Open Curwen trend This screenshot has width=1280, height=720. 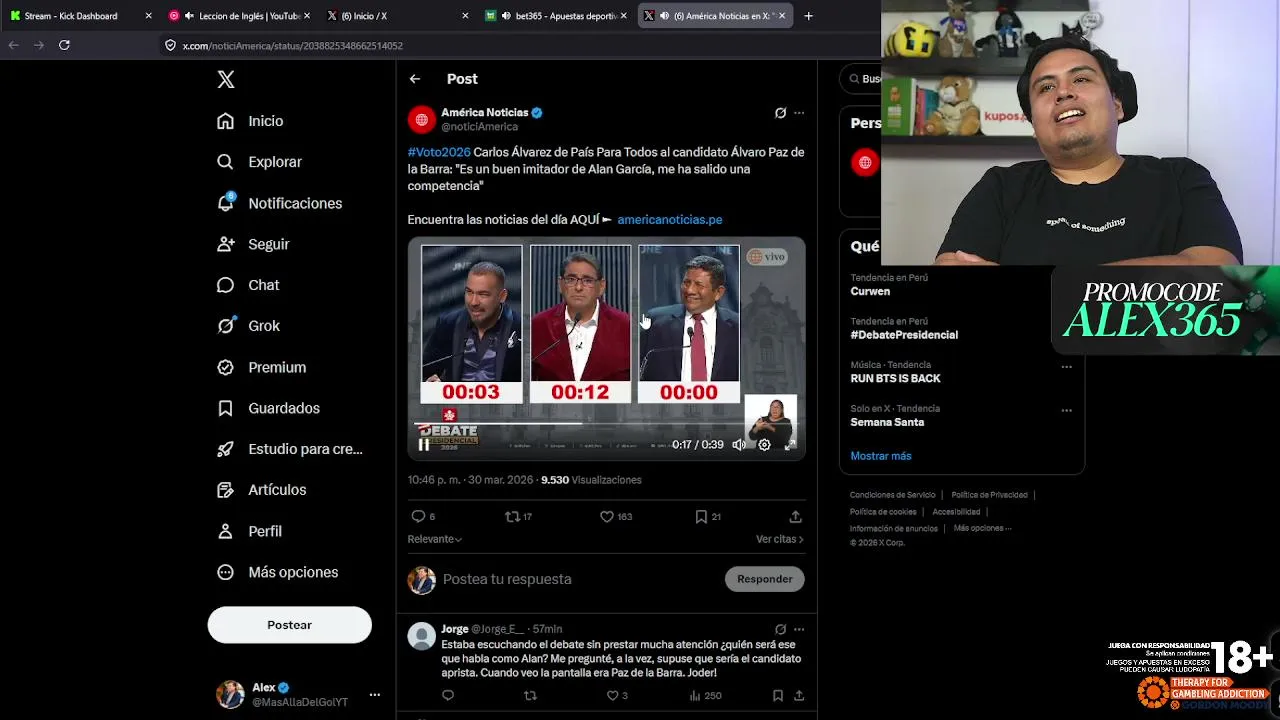[870, 292]
